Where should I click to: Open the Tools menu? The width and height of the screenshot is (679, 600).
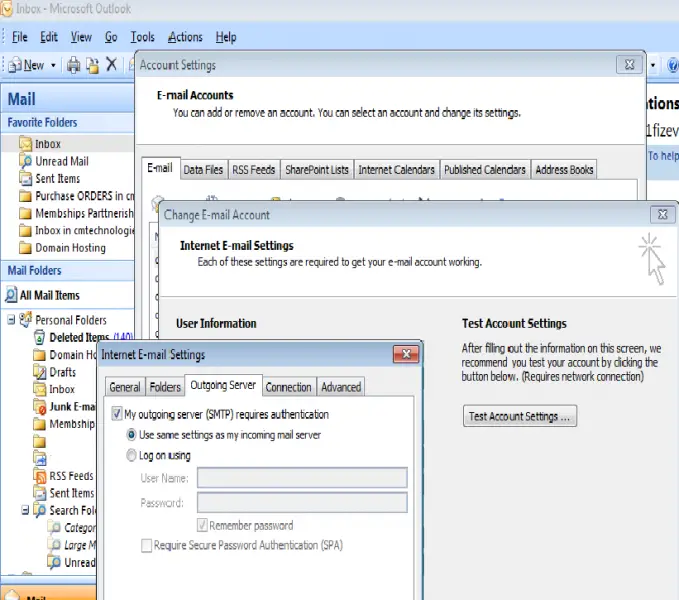pos(142,37)
